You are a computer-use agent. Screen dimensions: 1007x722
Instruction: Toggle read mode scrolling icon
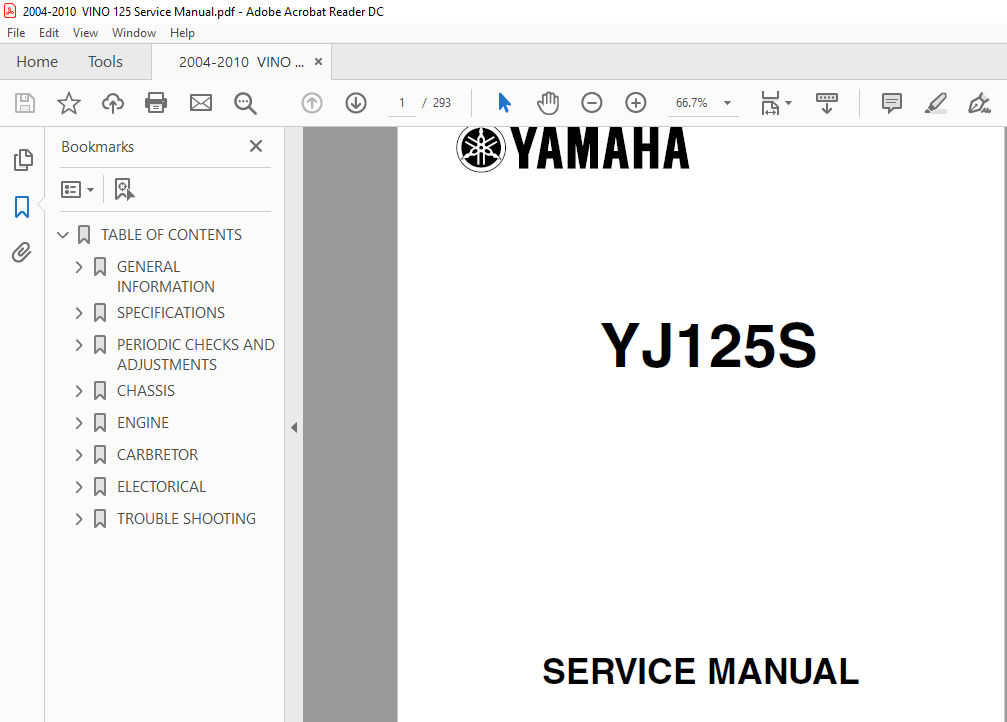pos(827,103)
